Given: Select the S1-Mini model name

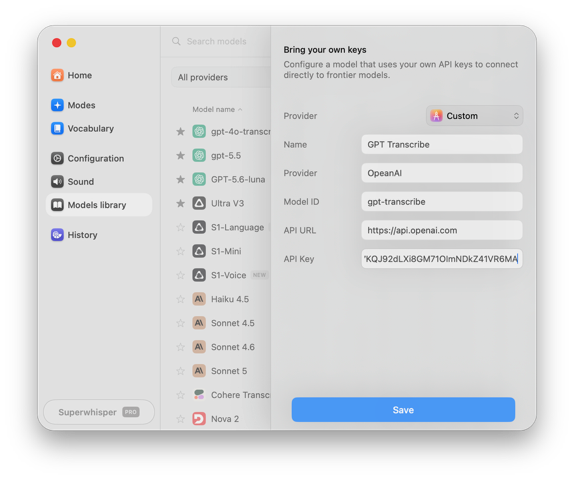Looking at the screenshot, I should 226,251.
